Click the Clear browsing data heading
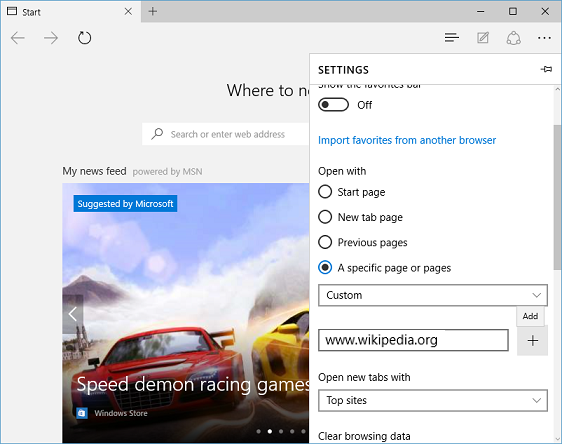Screen dimensions: 562x444 pos(364,436)
